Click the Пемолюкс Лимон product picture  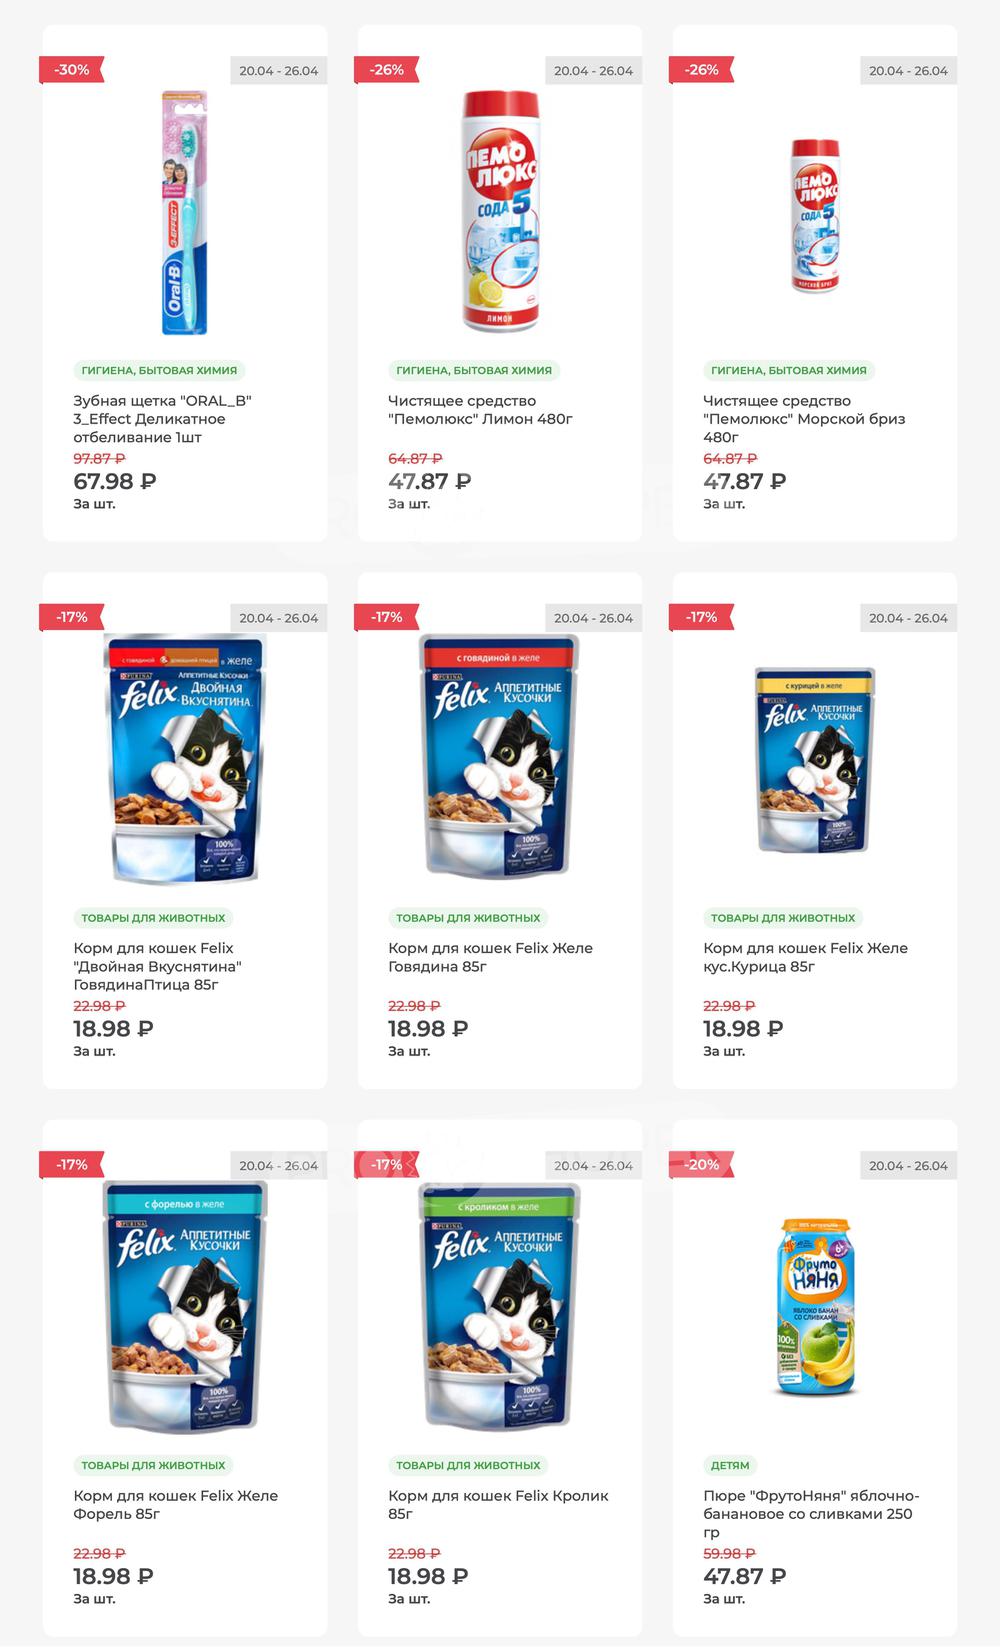pos(500,213)
